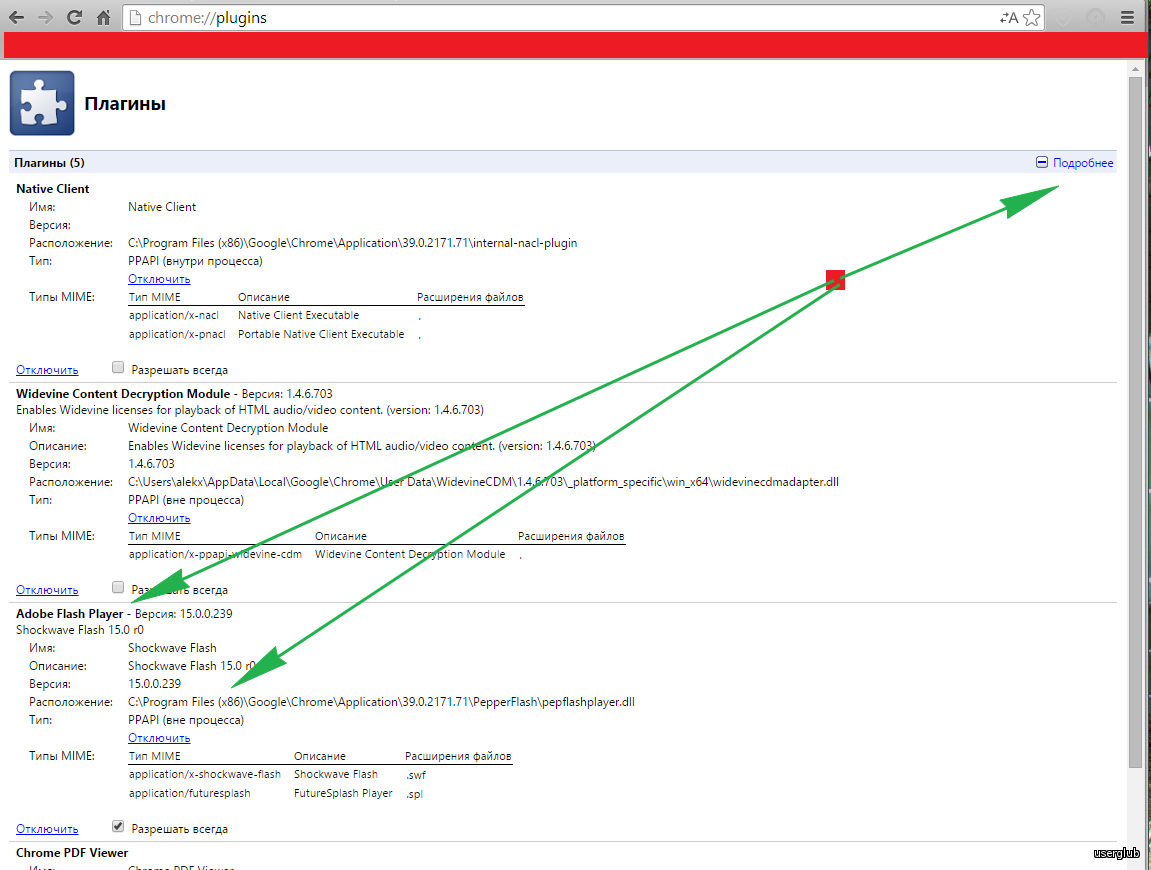The image size is (1151, 870).
Task: Click the page icon in the address bar
Action: click(135, 18)
